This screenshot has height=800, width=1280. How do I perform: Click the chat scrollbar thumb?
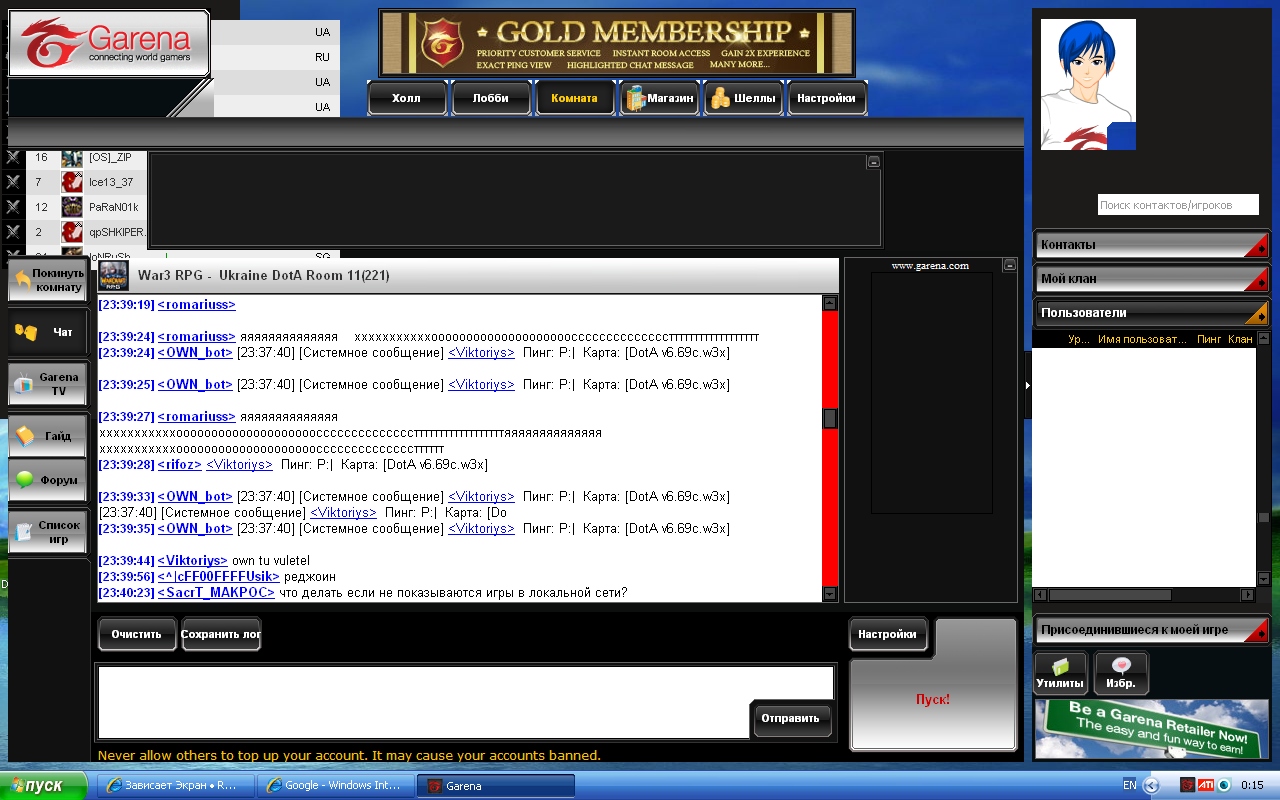click(830, 418)
